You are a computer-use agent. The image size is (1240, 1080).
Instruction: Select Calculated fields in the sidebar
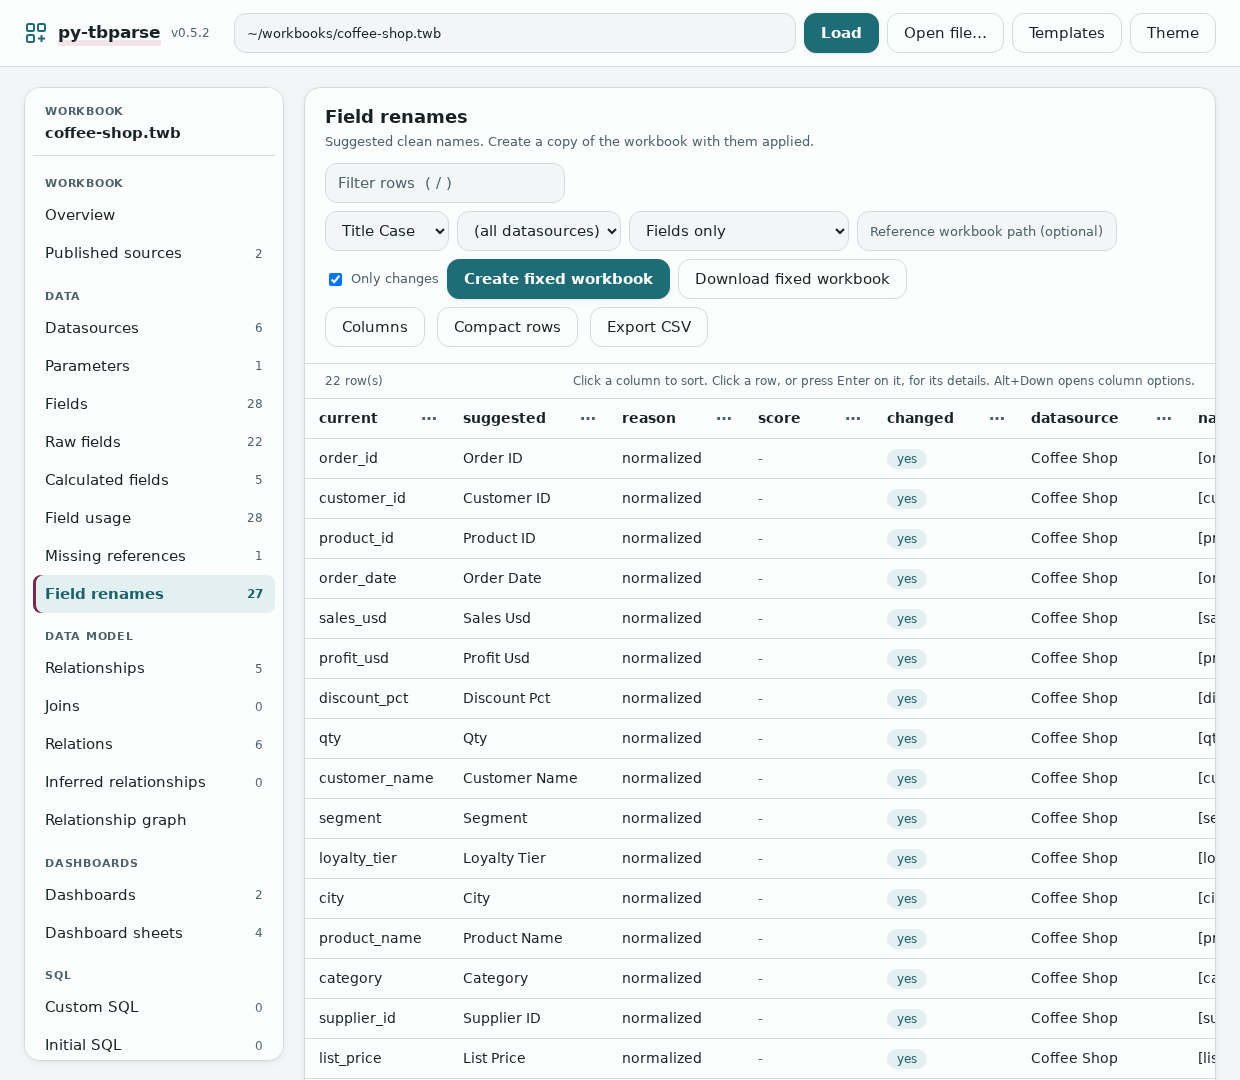[154, 480]
